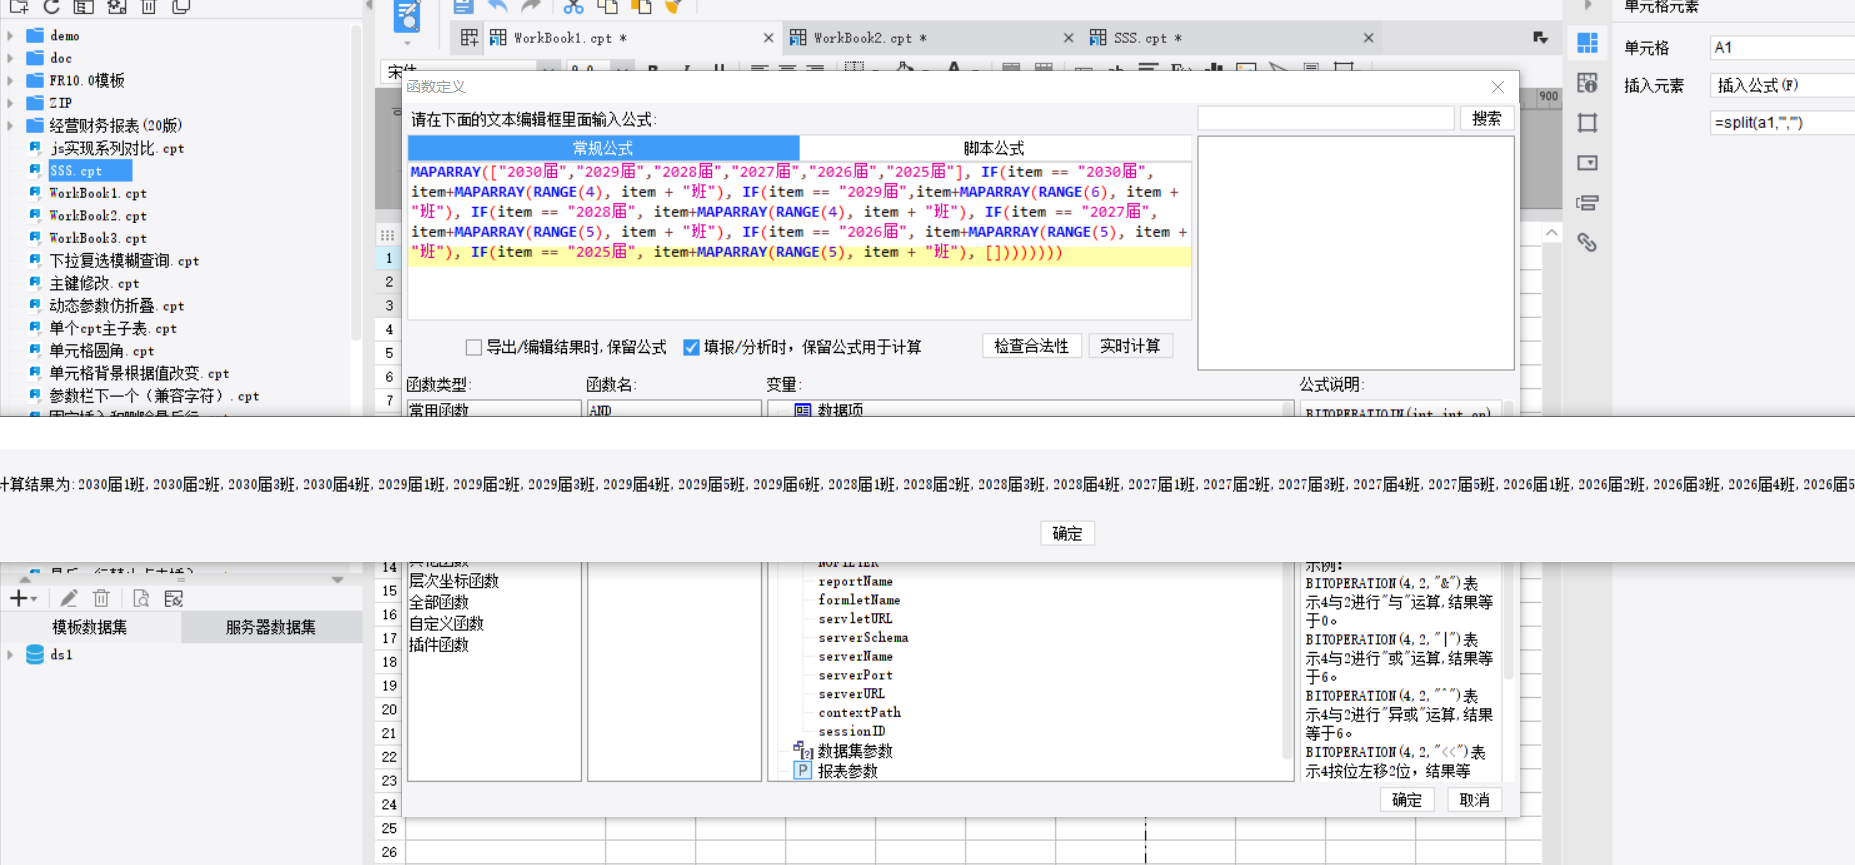Click the 实时计算 button
1855x865 pixels.
point(1130,346)
